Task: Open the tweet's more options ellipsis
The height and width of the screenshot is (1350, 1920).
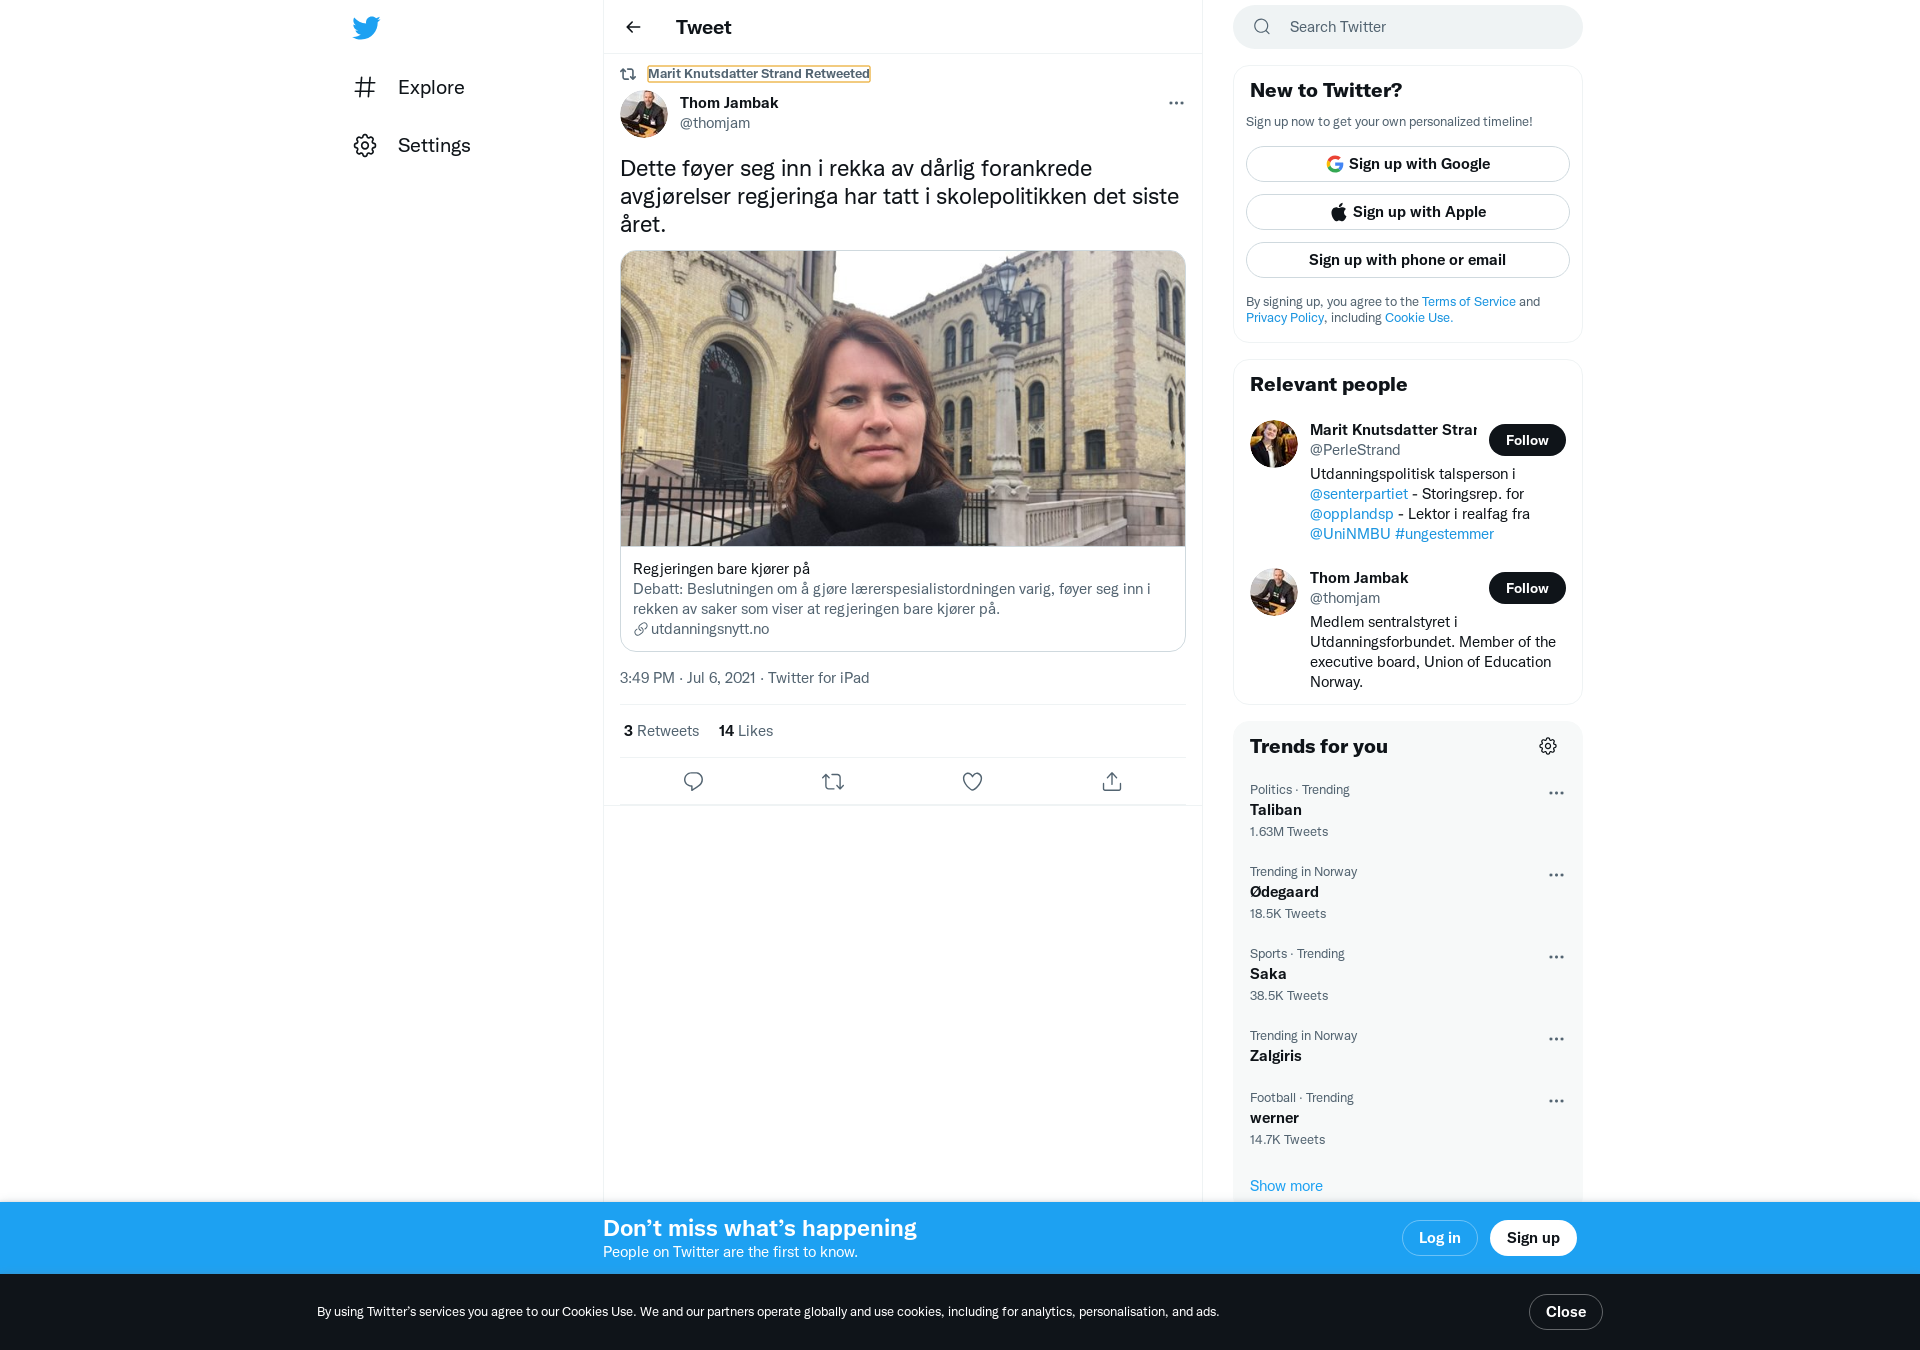Action: (x=1176, y=103)
